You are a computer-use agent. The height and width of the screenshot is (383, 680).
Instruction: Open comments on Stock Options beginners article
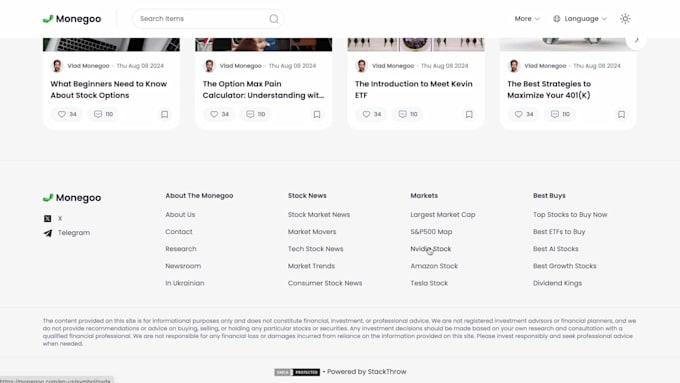point(103,114)
